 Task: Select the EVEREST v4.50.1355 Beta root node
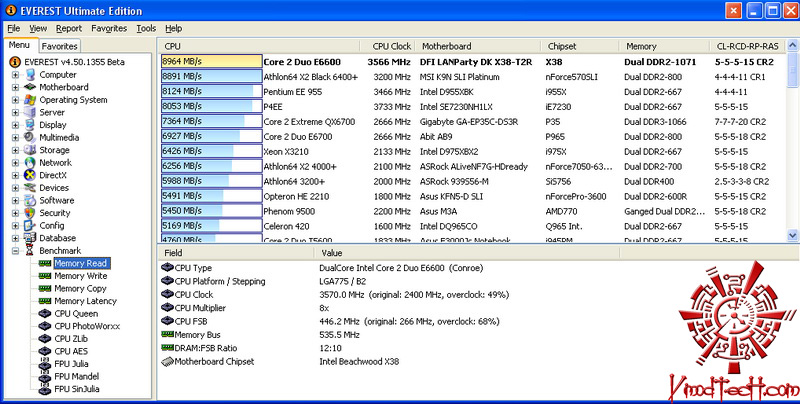(74, 62)
